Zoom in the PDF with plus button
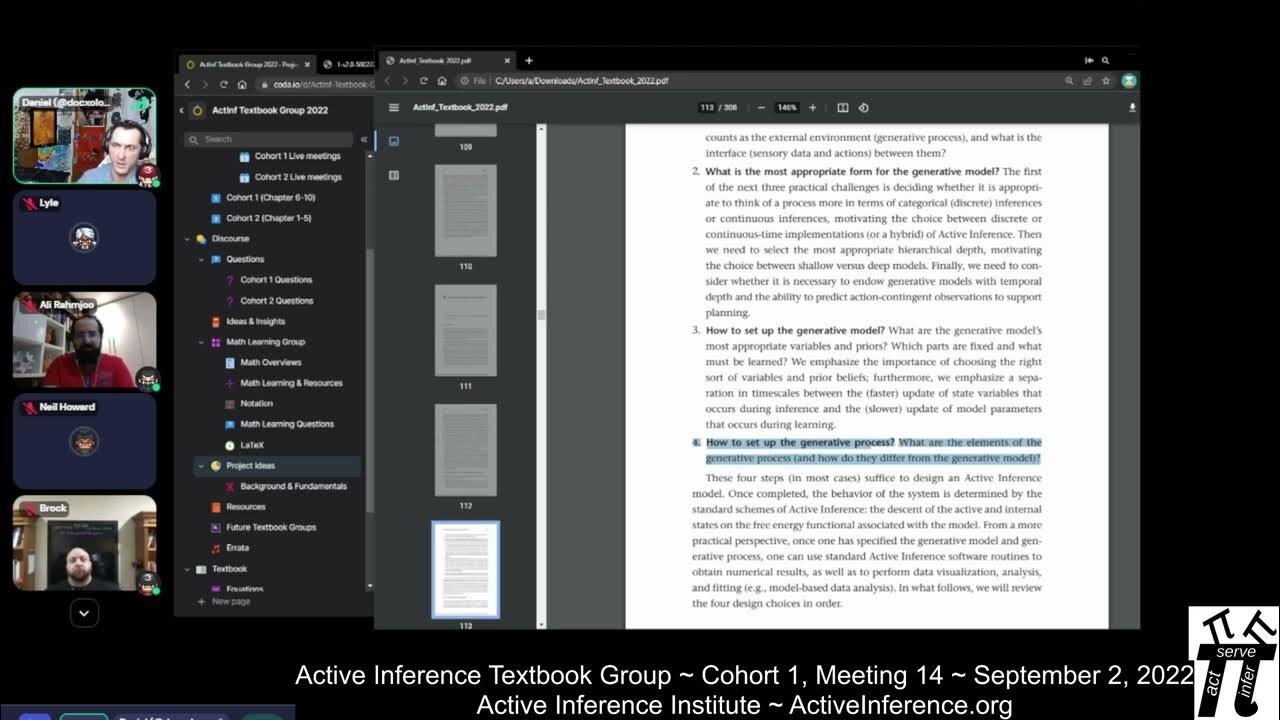This screenshot has height=720, width=1280. pyautogui.click(x=812, y=107)
